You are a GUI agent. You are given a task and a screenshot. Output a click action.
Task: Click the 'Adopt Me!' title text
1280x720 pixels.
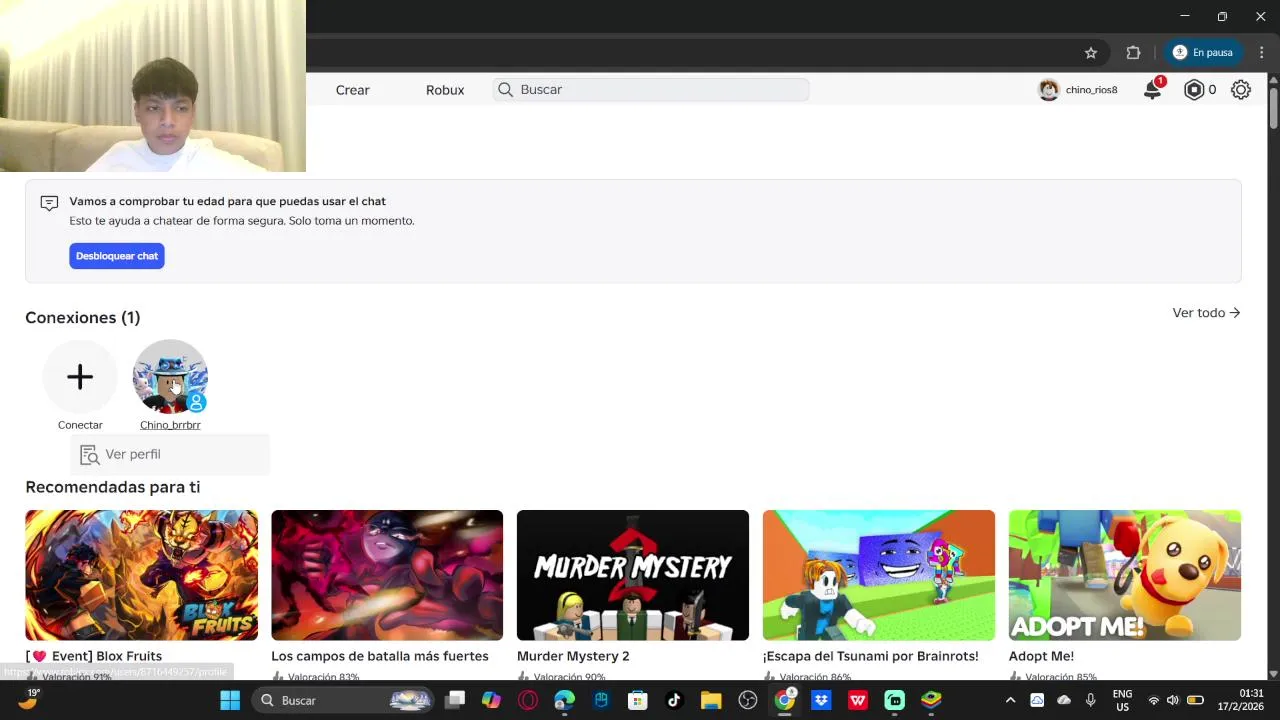(x=1041, y=656)
